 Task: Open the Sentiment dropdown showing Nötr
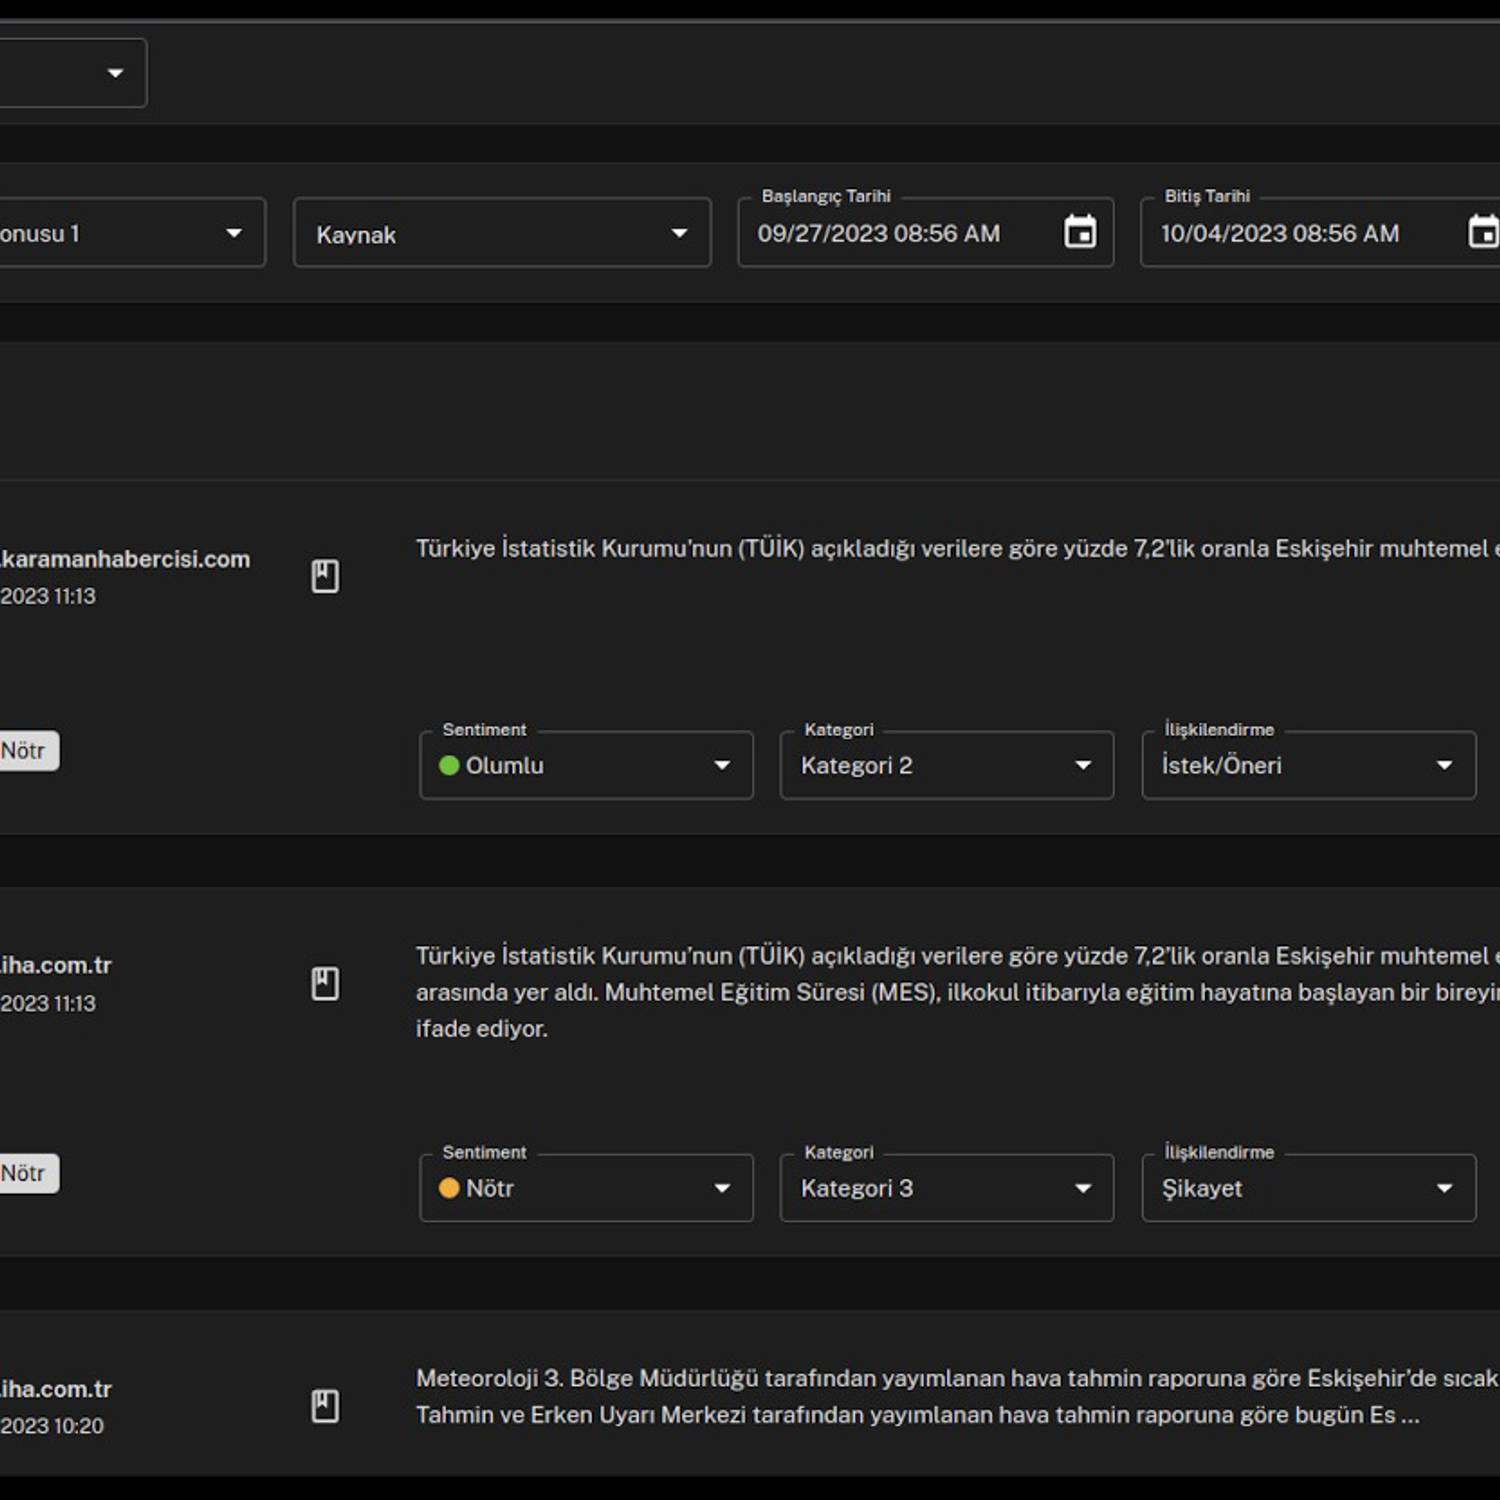586,1188
